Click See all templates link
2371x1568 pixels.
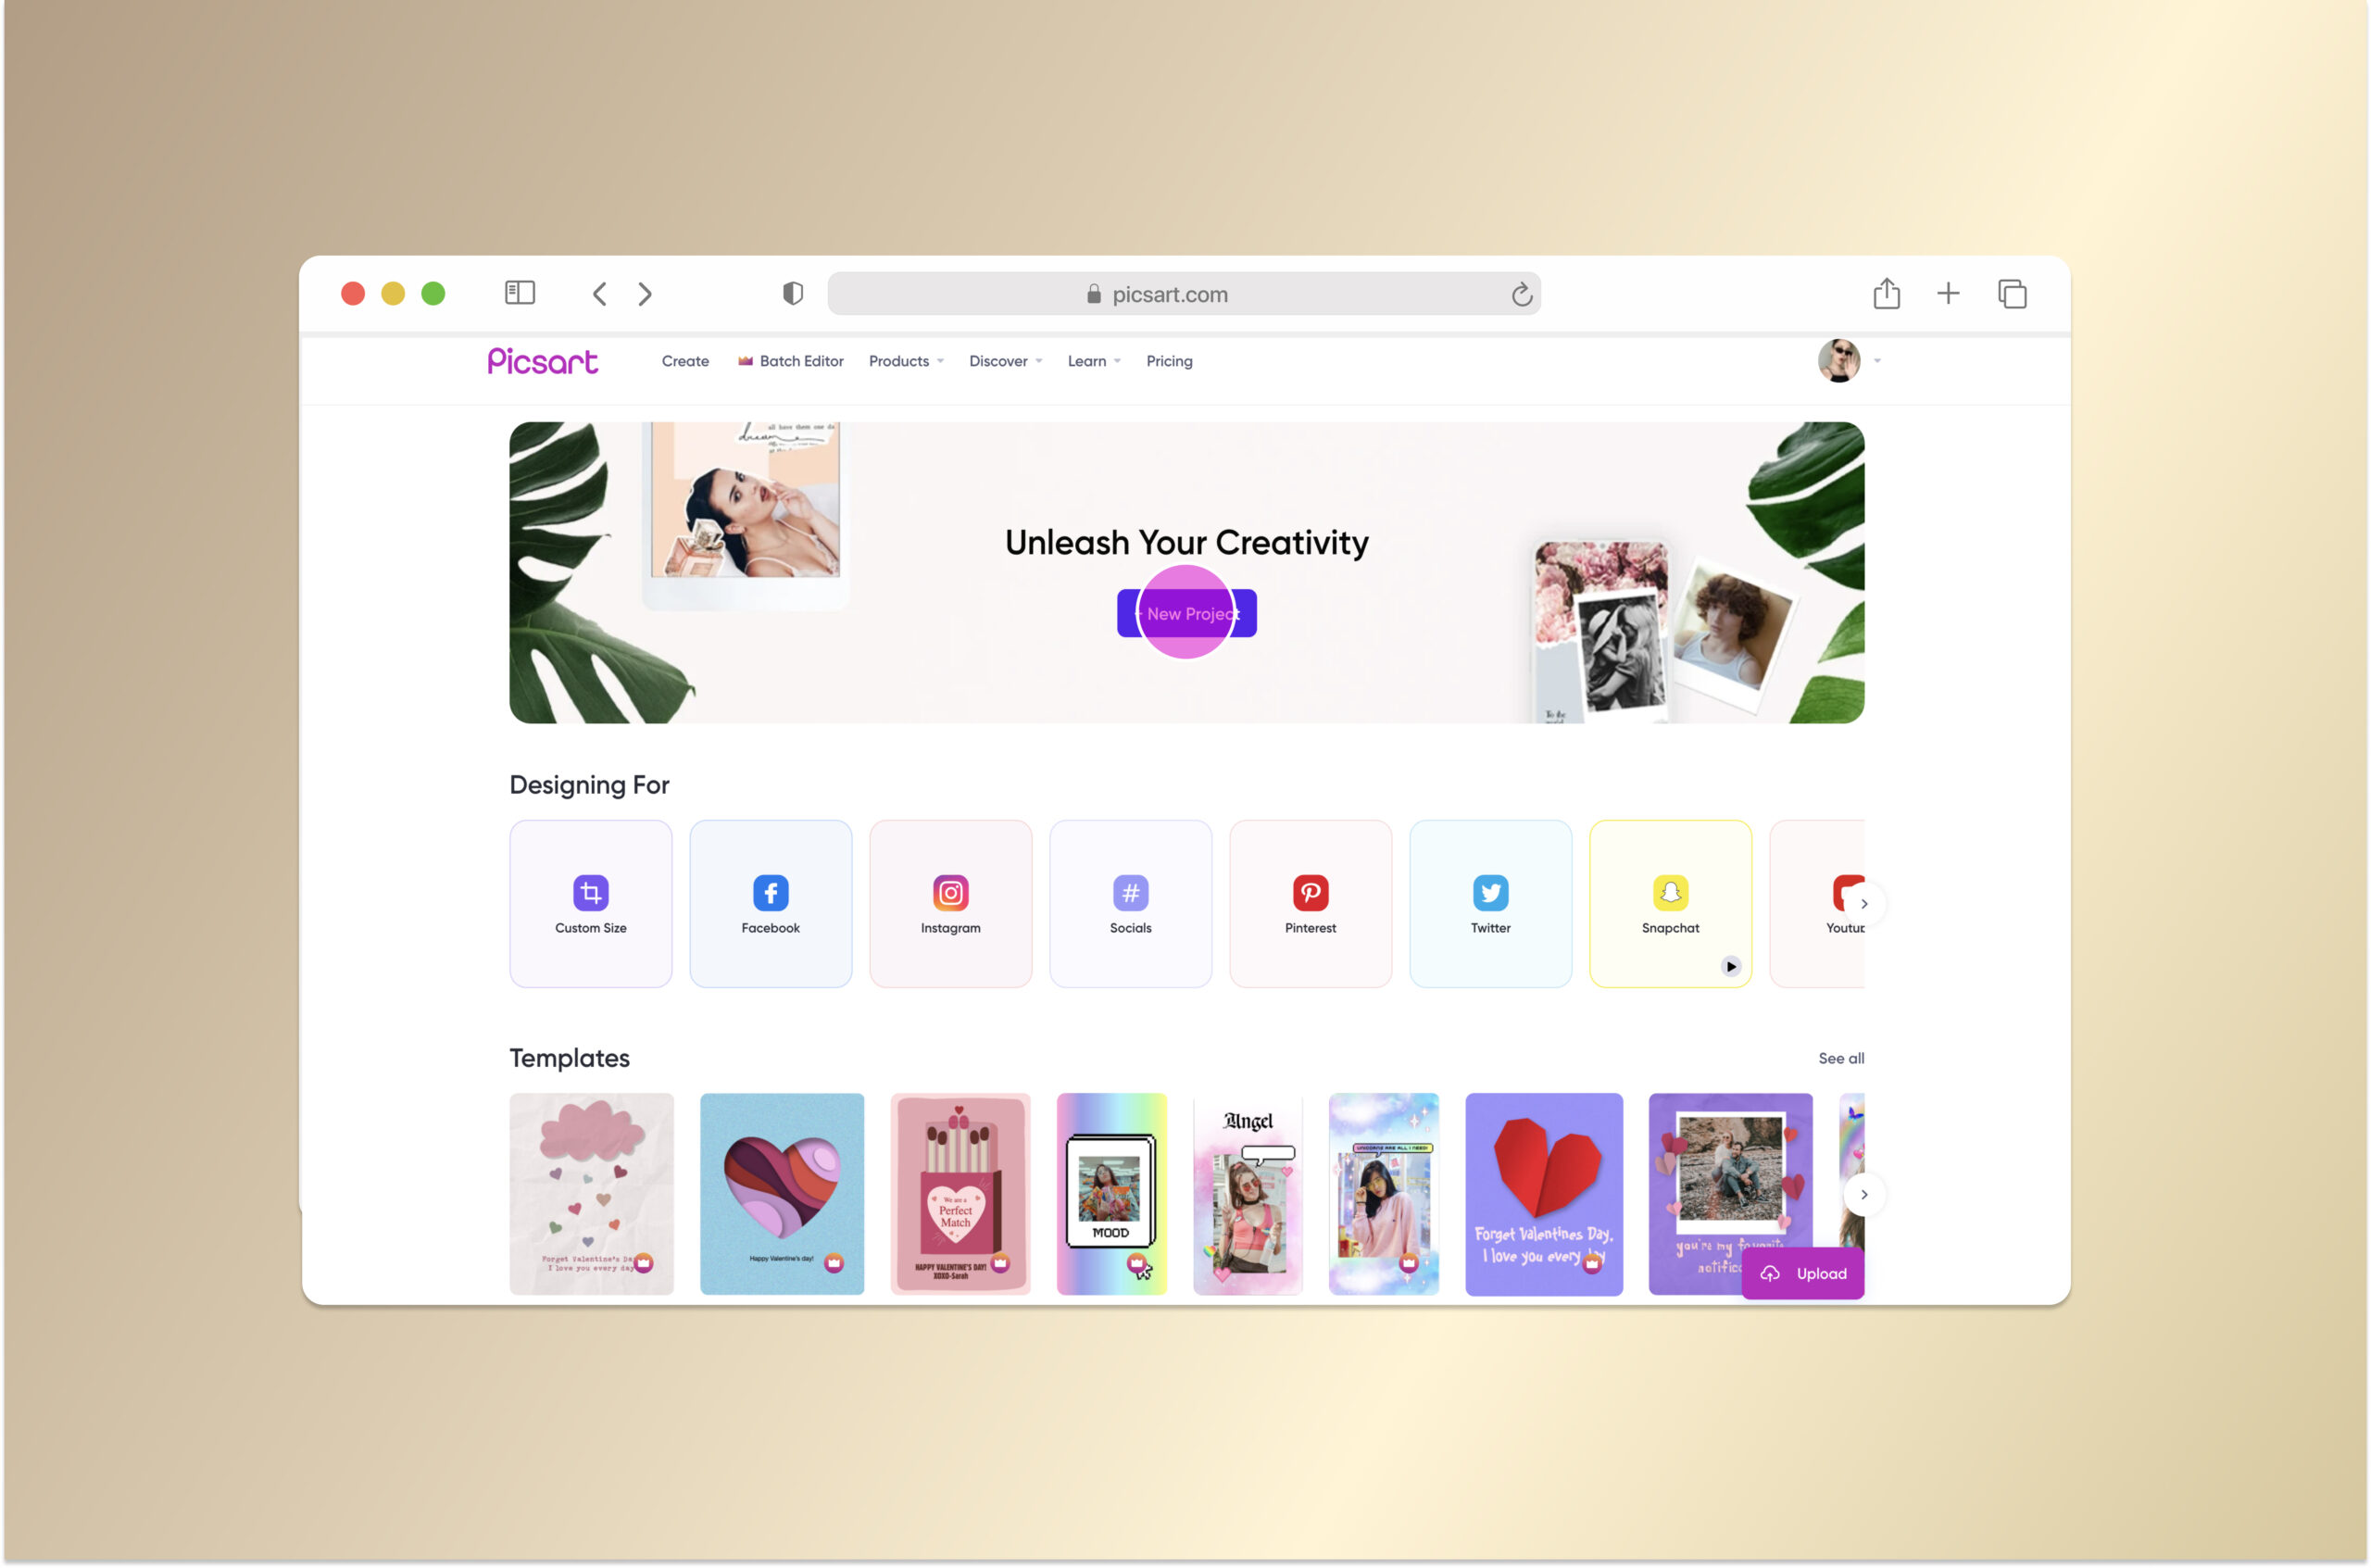pyautogui.click(x=1839, y=1057)
